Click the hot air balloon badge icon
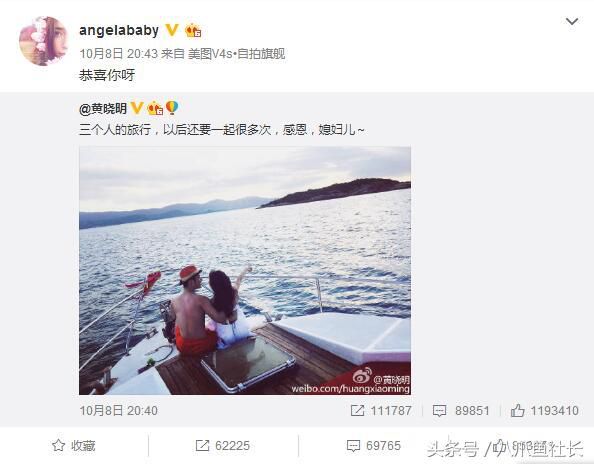 click(x=172, y=108)
